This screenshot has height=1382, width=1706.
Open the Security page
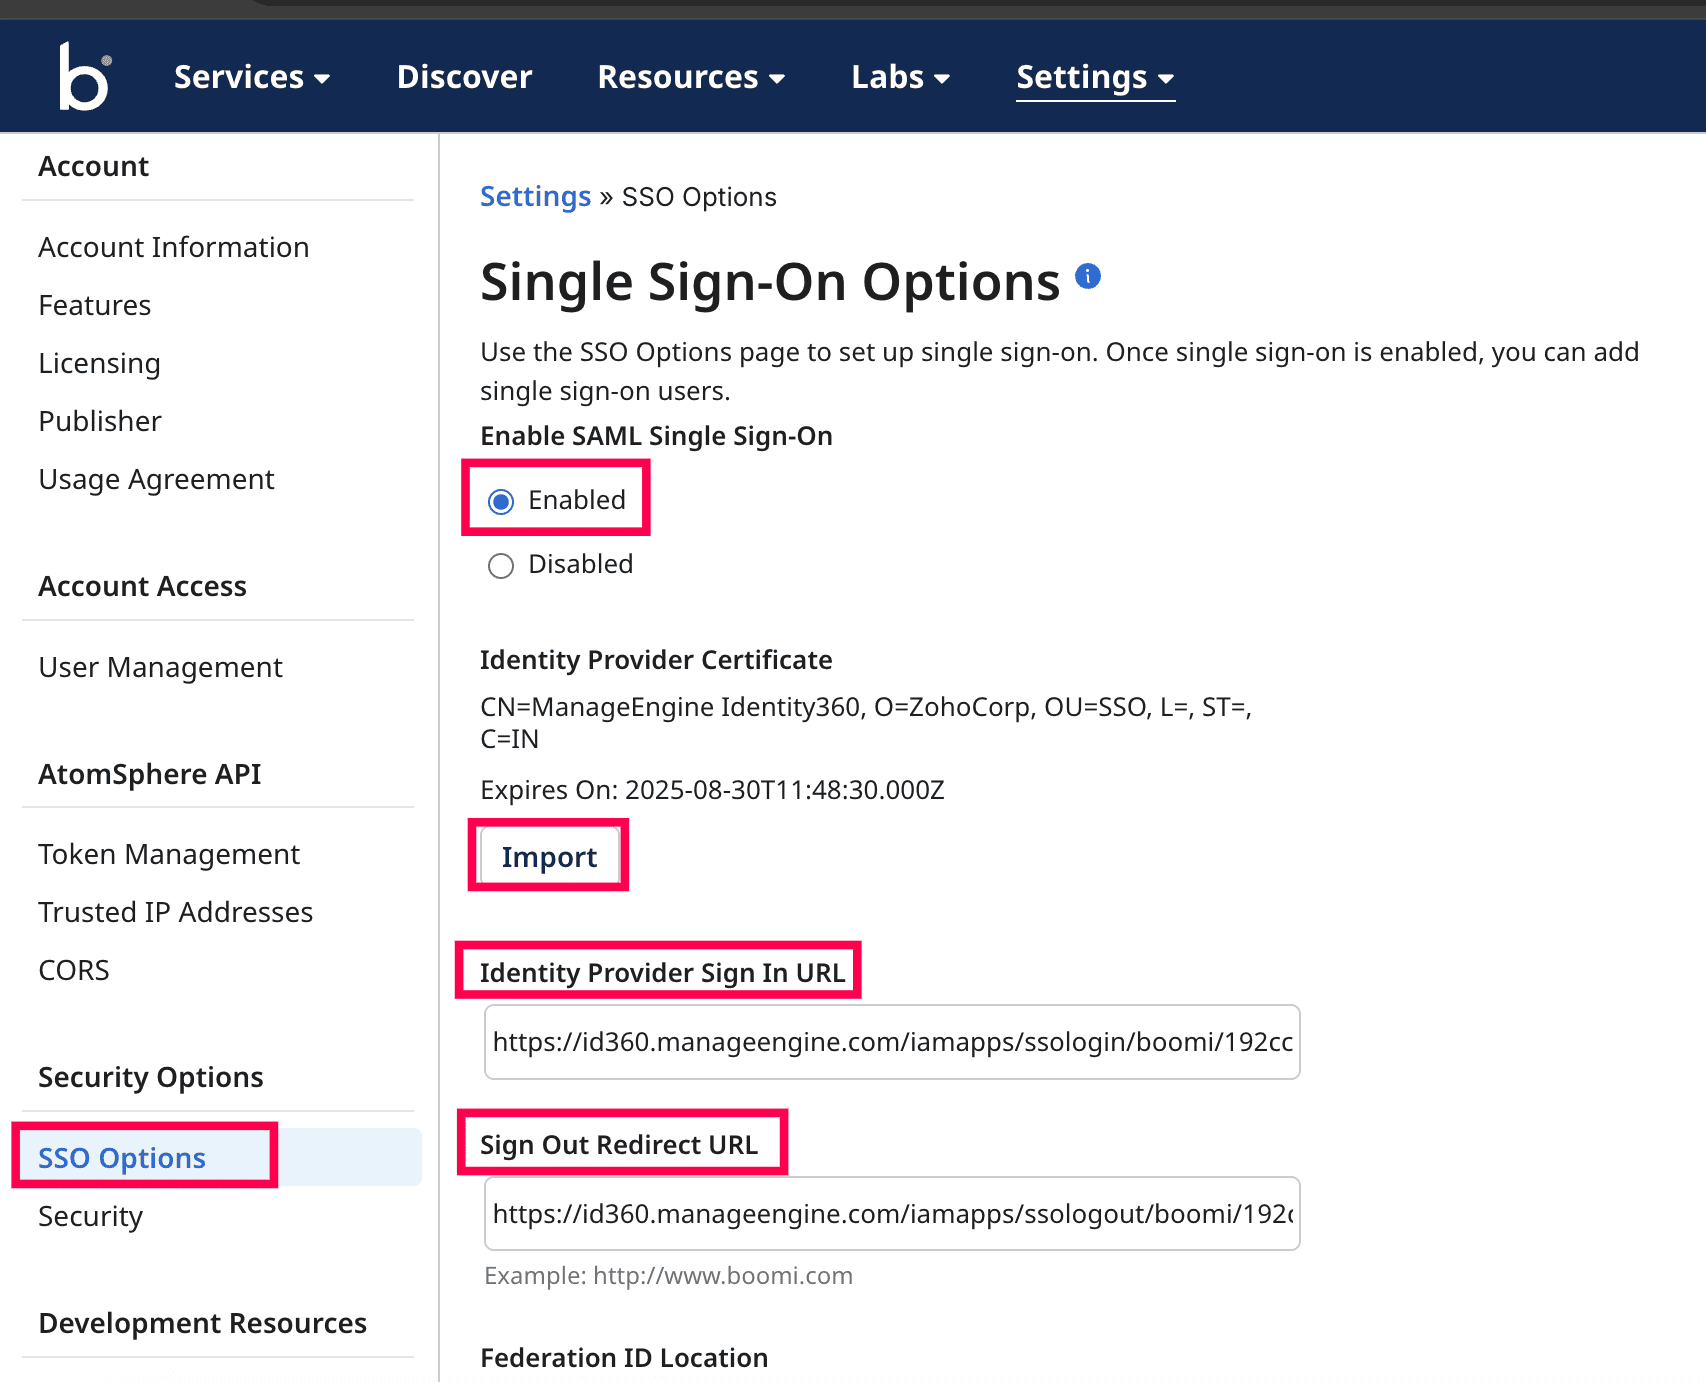pyautogui.click(x=90, y=1216)
